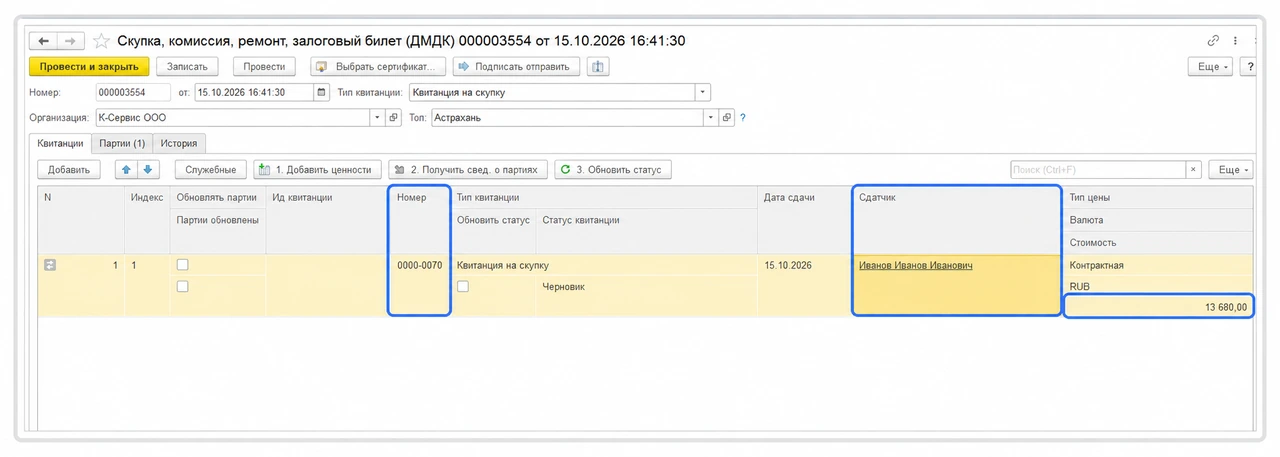Open the Еще menu beside the search field
Screen dimensions: 1280x457
click(1231, 169)
